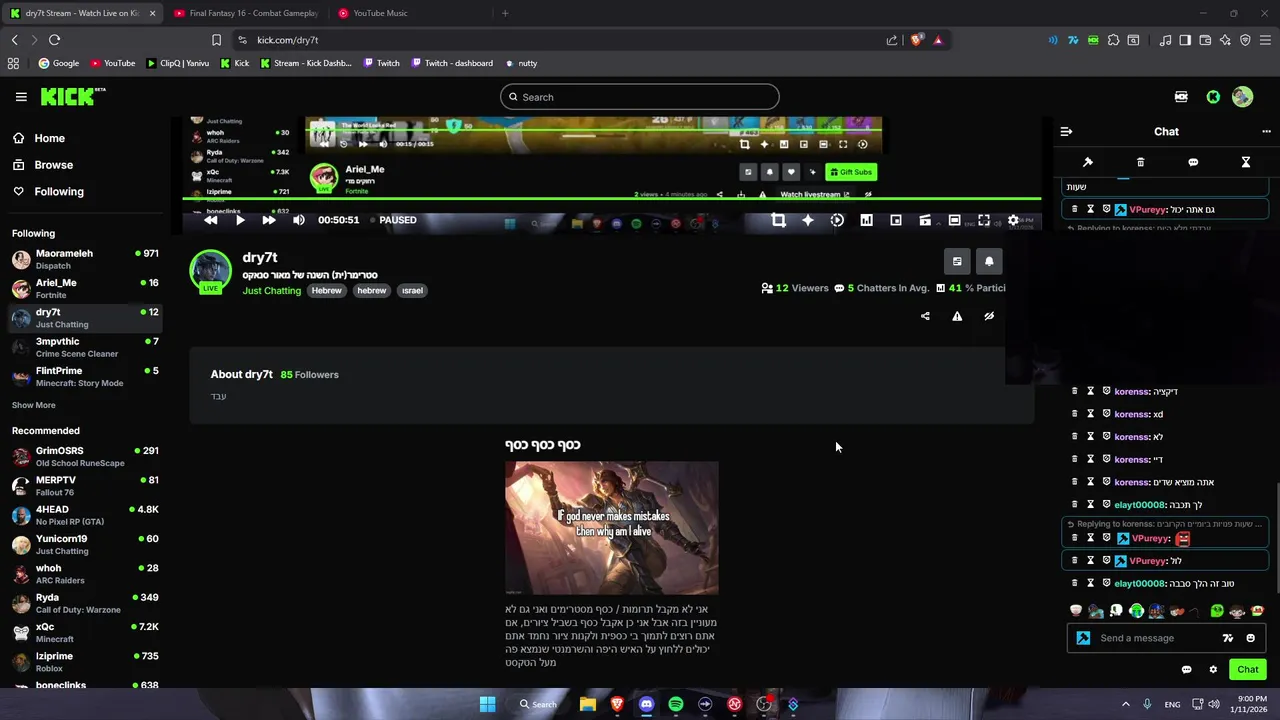Open the ClipQ | Yanivu bookmark
The width and height of the screenshot is (1280, 720).
coord(178,63)
